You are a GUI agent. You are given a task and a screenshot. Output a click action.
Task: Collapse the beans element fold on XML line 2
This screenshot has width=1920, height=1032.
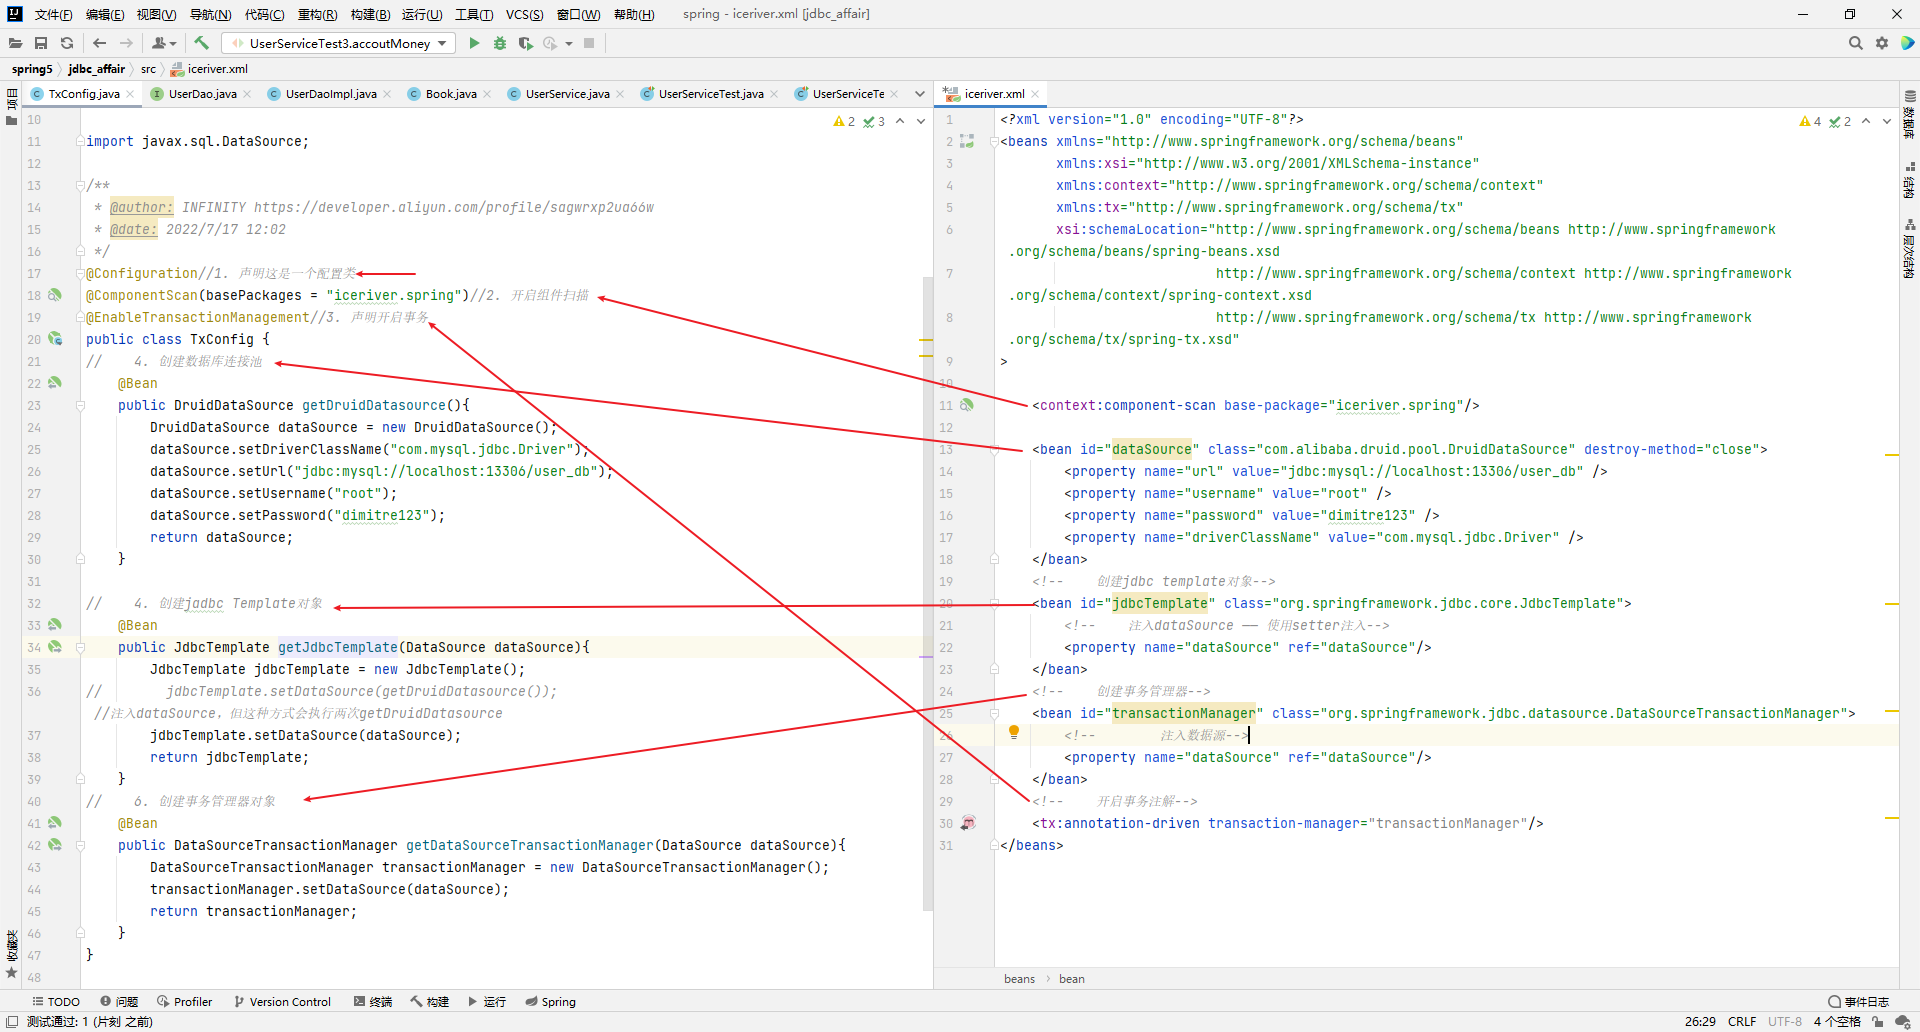[x=994, y=141]
